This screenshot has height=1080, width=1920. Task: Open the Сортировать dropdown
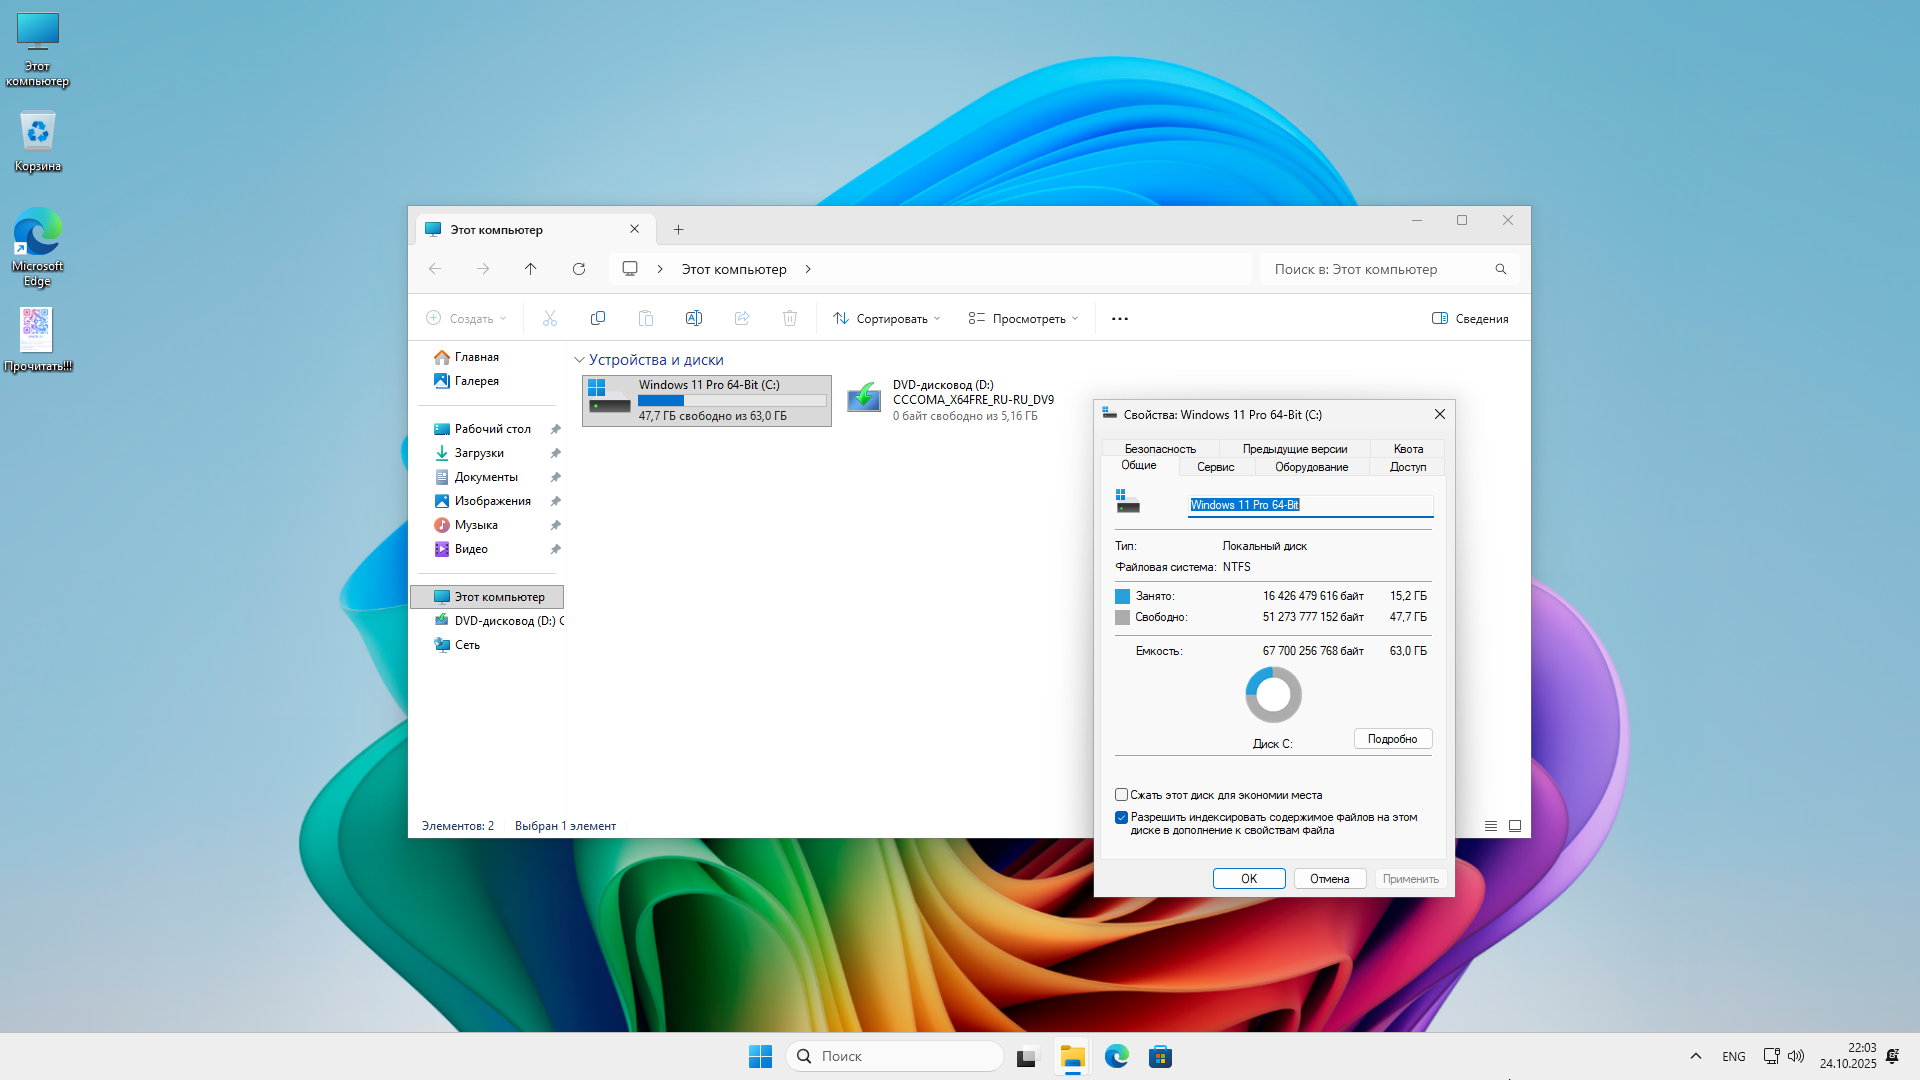click(x=886, y=319)
